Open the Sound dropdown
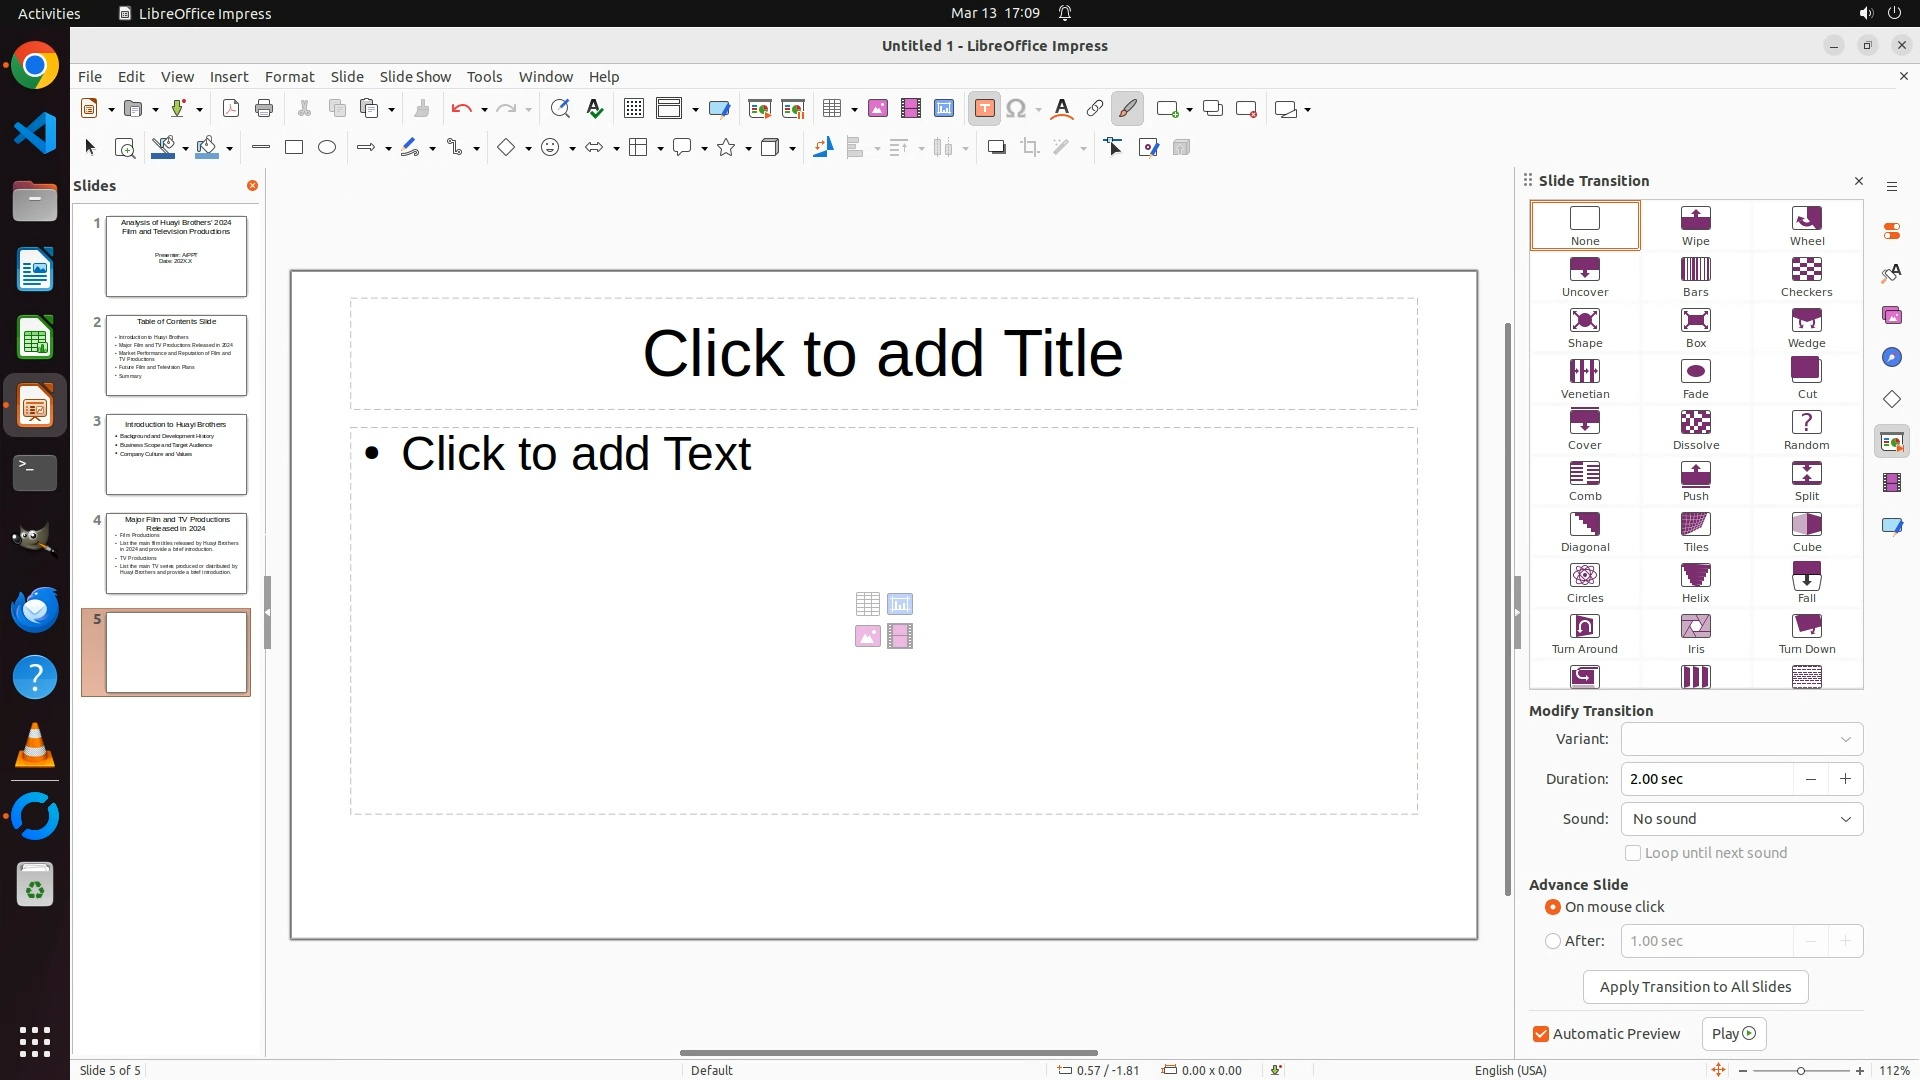The image size is (1920, 1080). pyautogui.click(x=1741, y=819)
